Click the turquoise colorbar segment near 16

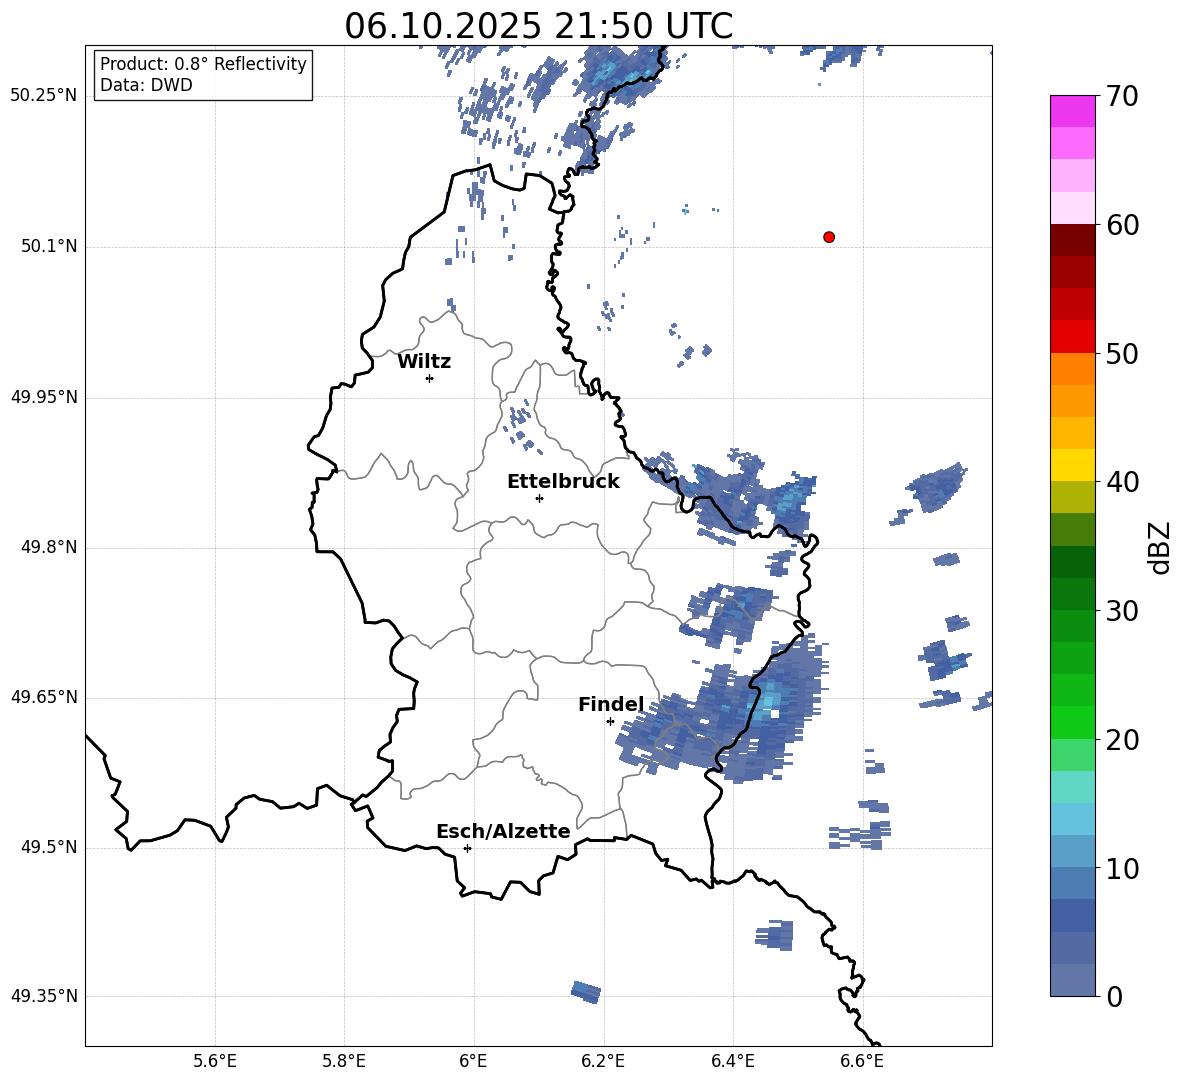click(1072, 787)
